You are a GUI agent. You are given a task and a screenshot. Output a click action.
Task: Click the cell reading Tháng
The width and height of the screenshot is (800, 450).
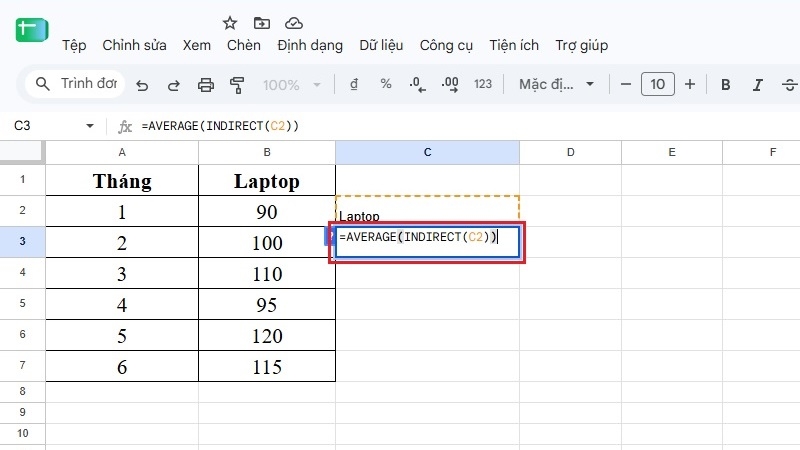click(x=122, y=181)
